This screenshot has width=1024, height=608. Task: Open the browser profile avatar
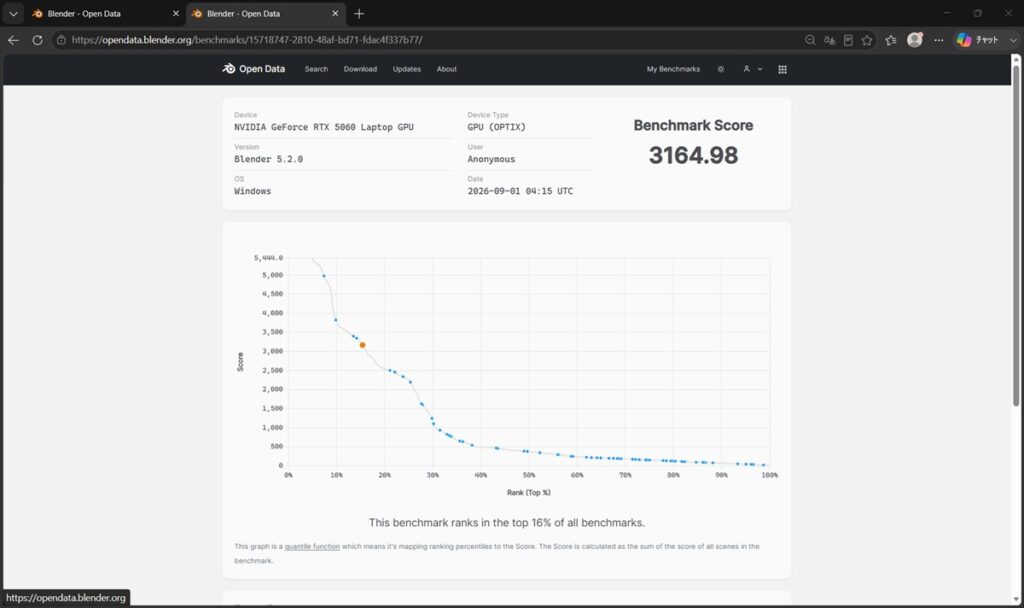(915, 39)
